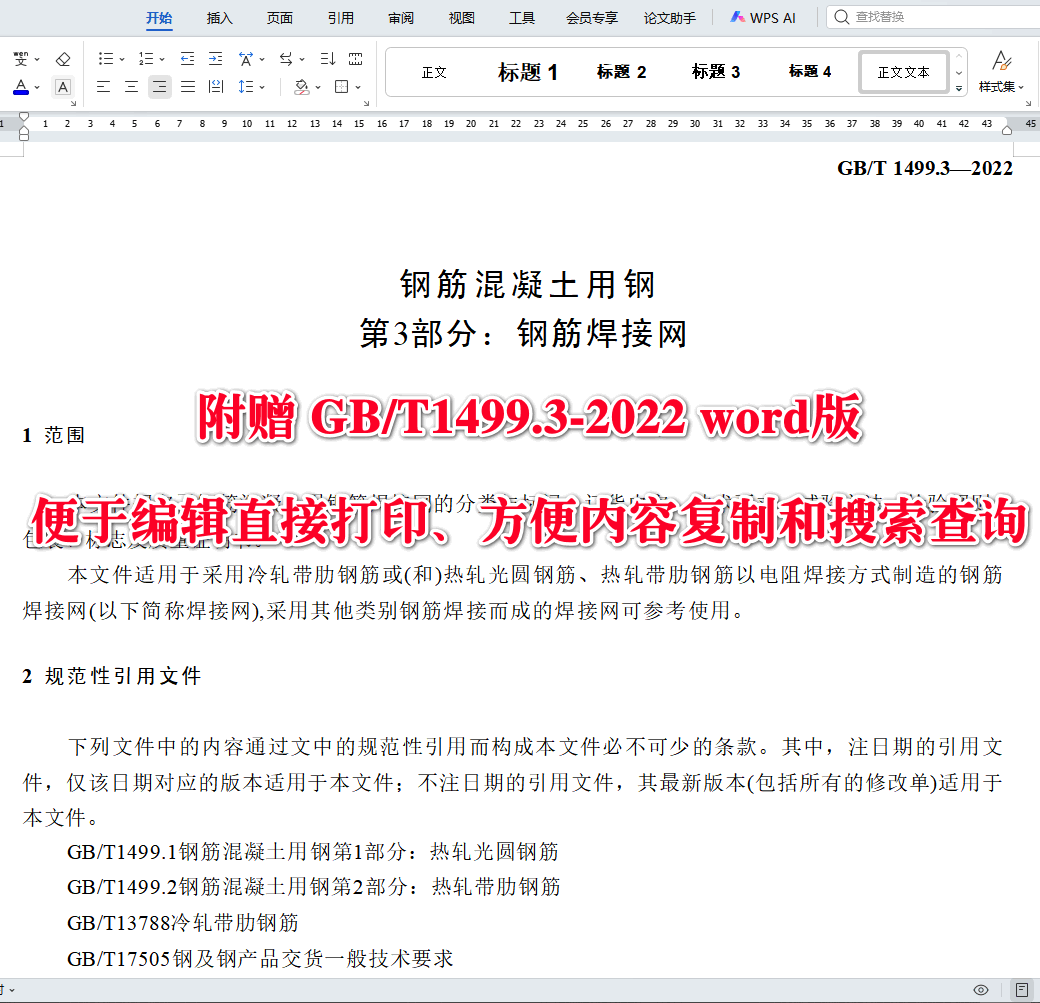This screenshot has width=1040, height=1003.
Task: Click the first-line indent ruler marker
Action: point(24,118)
